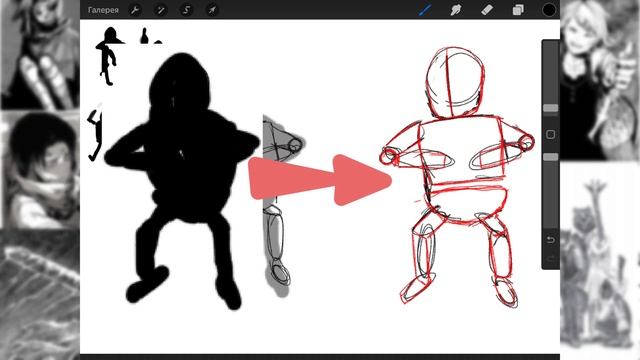
Task: Activate the Transform arrow tool
Action: pyautogui.click(x=212, y=10)
